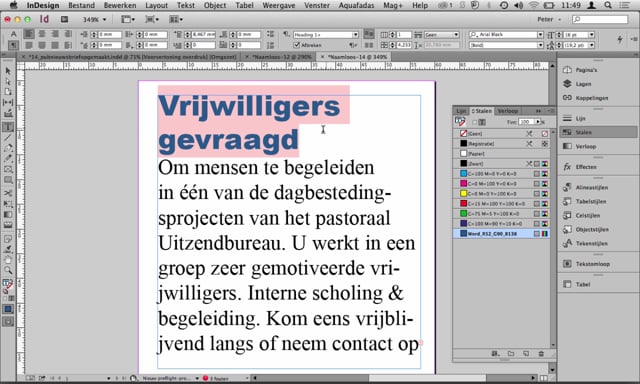This screenshot has width=640, height=384.
Task: Open the tint percentage arrow
Action: point(538,122)
